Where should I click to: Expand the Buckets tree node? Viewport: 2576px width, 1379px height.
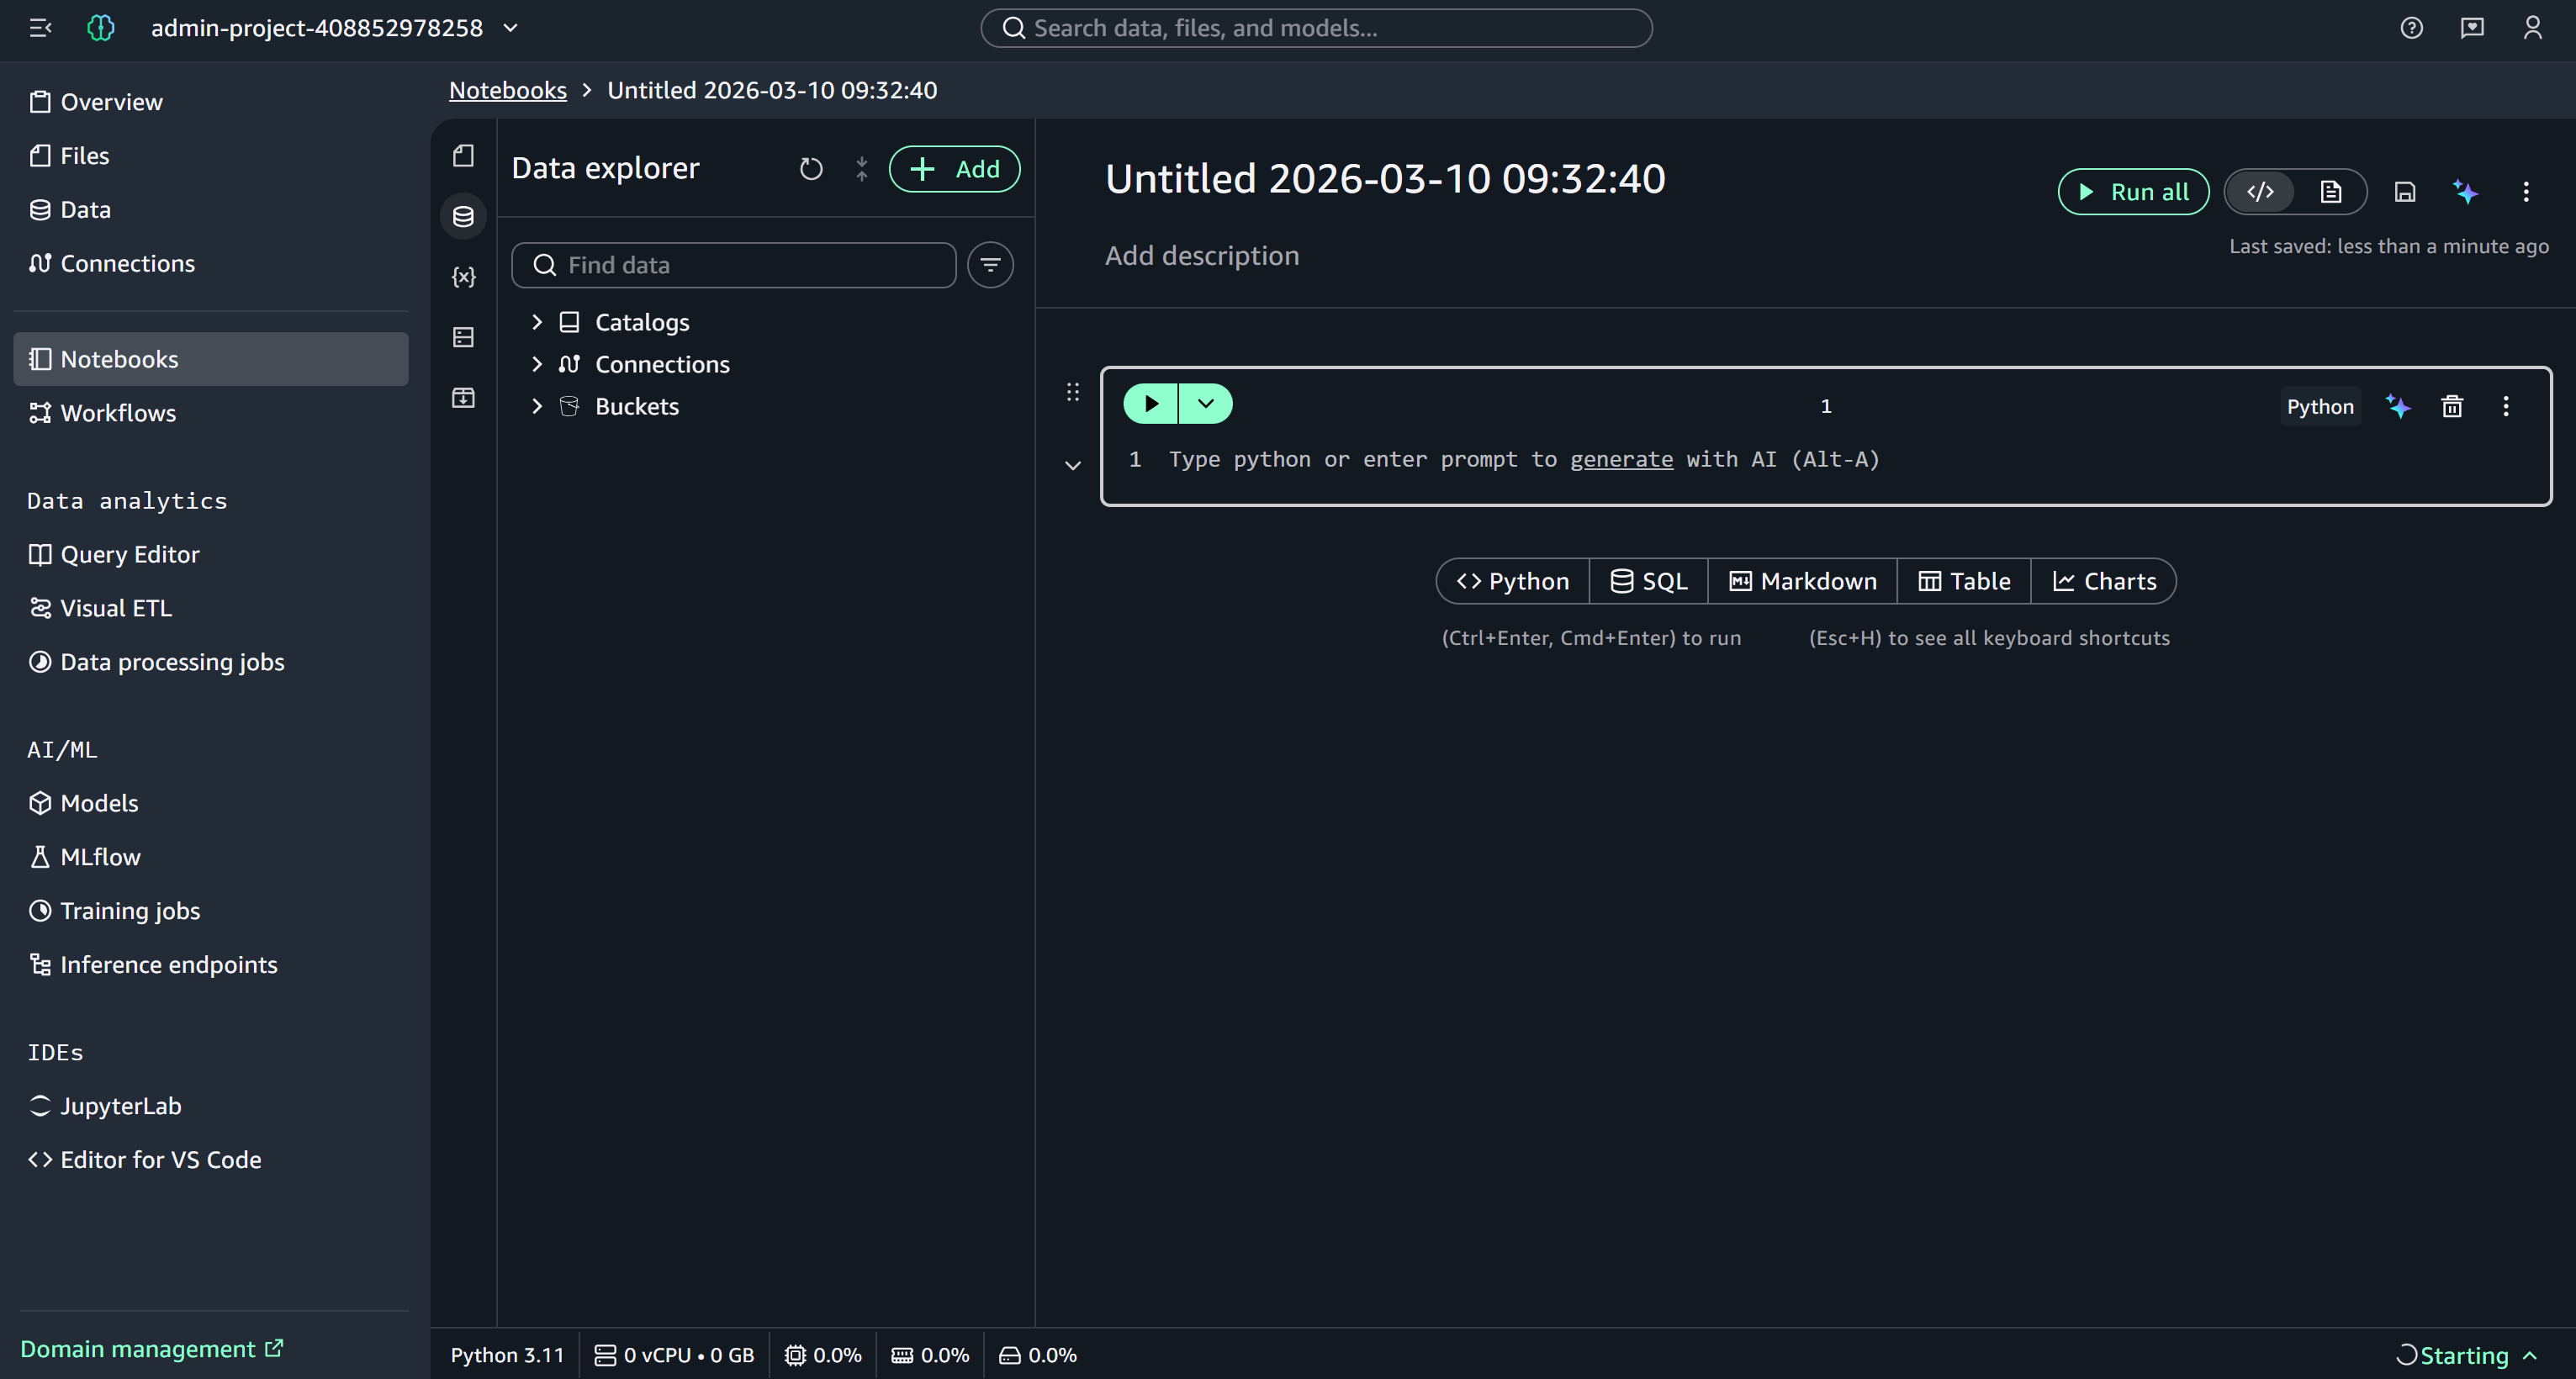coord(537,406)
